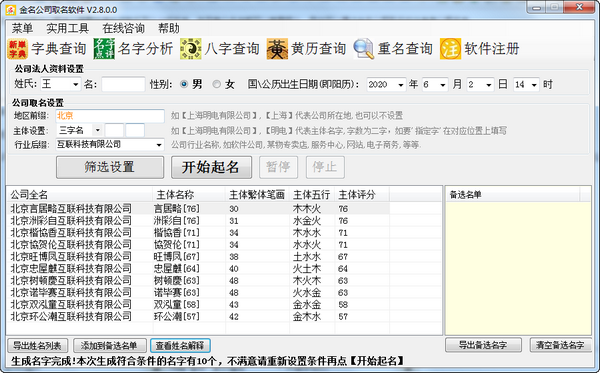The image size is (600, 373).
Task: Click the 导出备选名字 button
Action: pos(483,345)
